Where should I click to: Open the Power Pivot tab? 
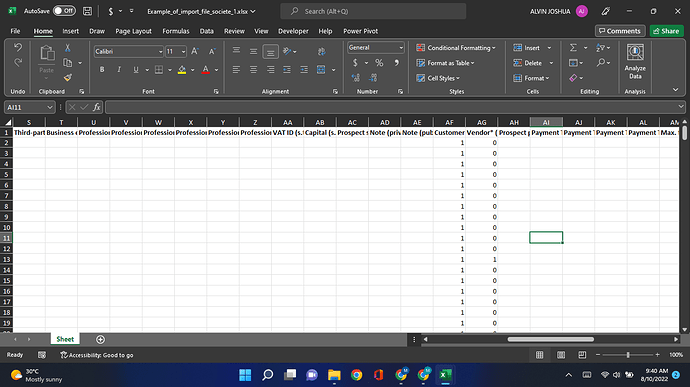(x=360, y=31)
